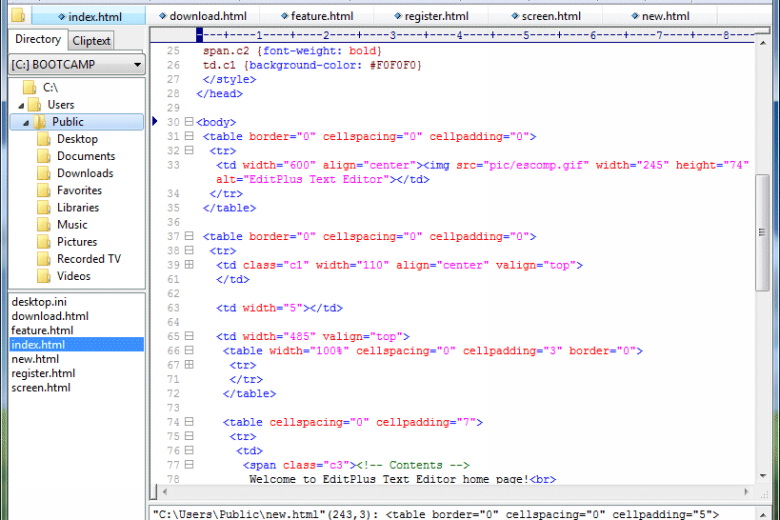This screenshot has height=520, width=780.
Task: Open the feature.html document tab
Action: pos(317,16)
